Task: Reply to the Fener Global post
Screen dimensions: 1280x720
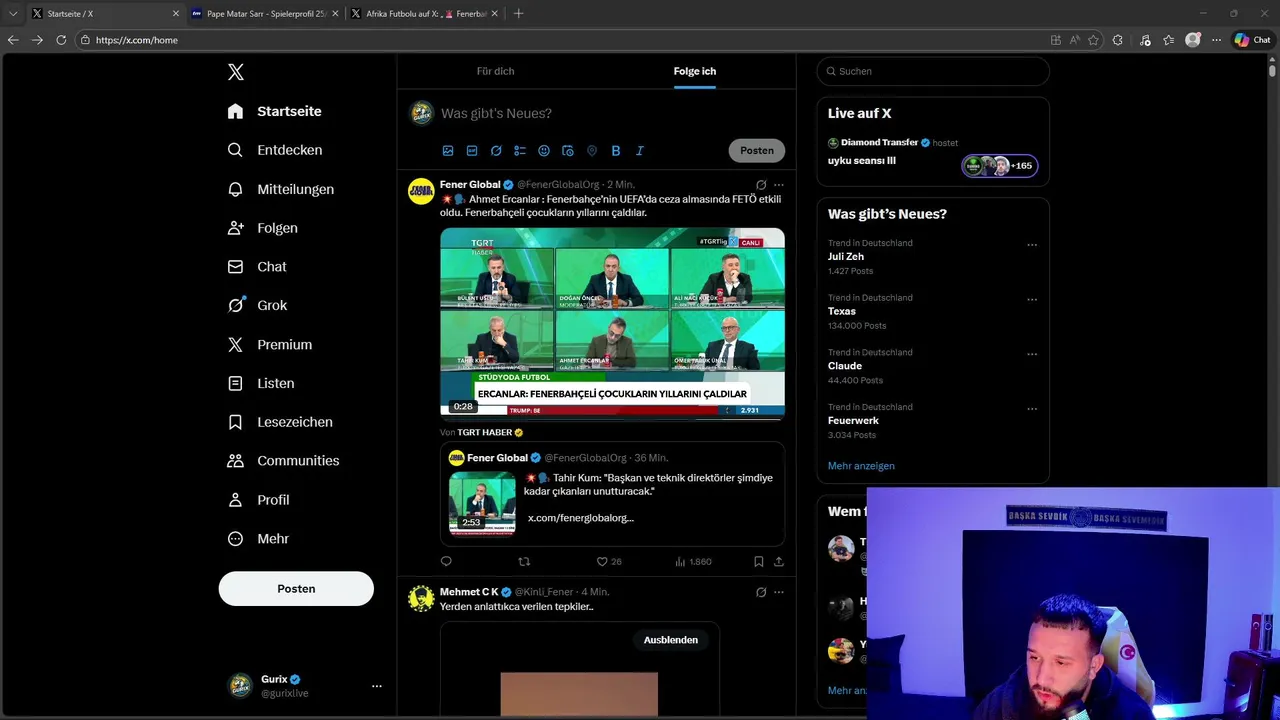Action: pyautogui.click(x=446, y=562)
